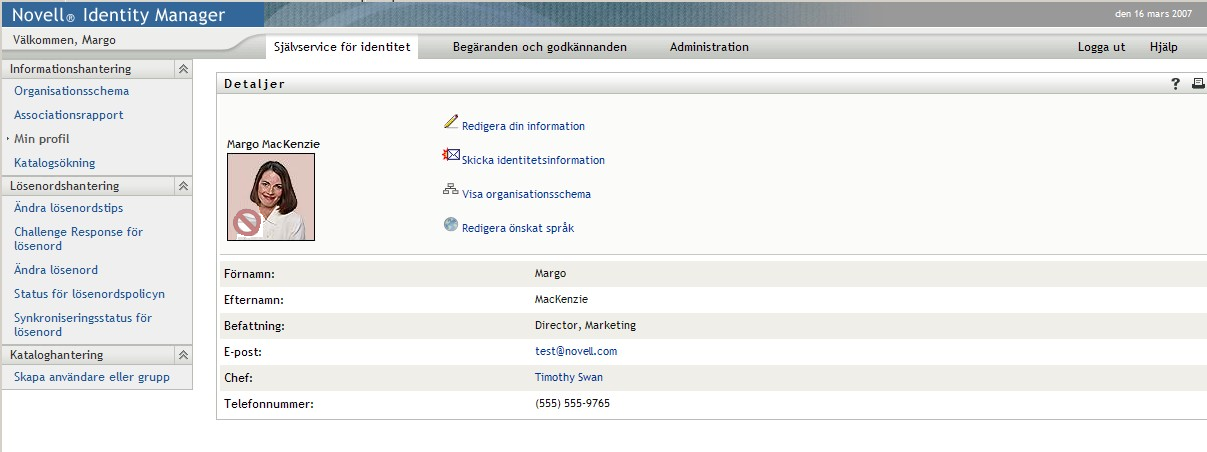The image size is (1207, 452).
Task: Click the Efternamn value MacKenzie
Action: pos(561,300)
